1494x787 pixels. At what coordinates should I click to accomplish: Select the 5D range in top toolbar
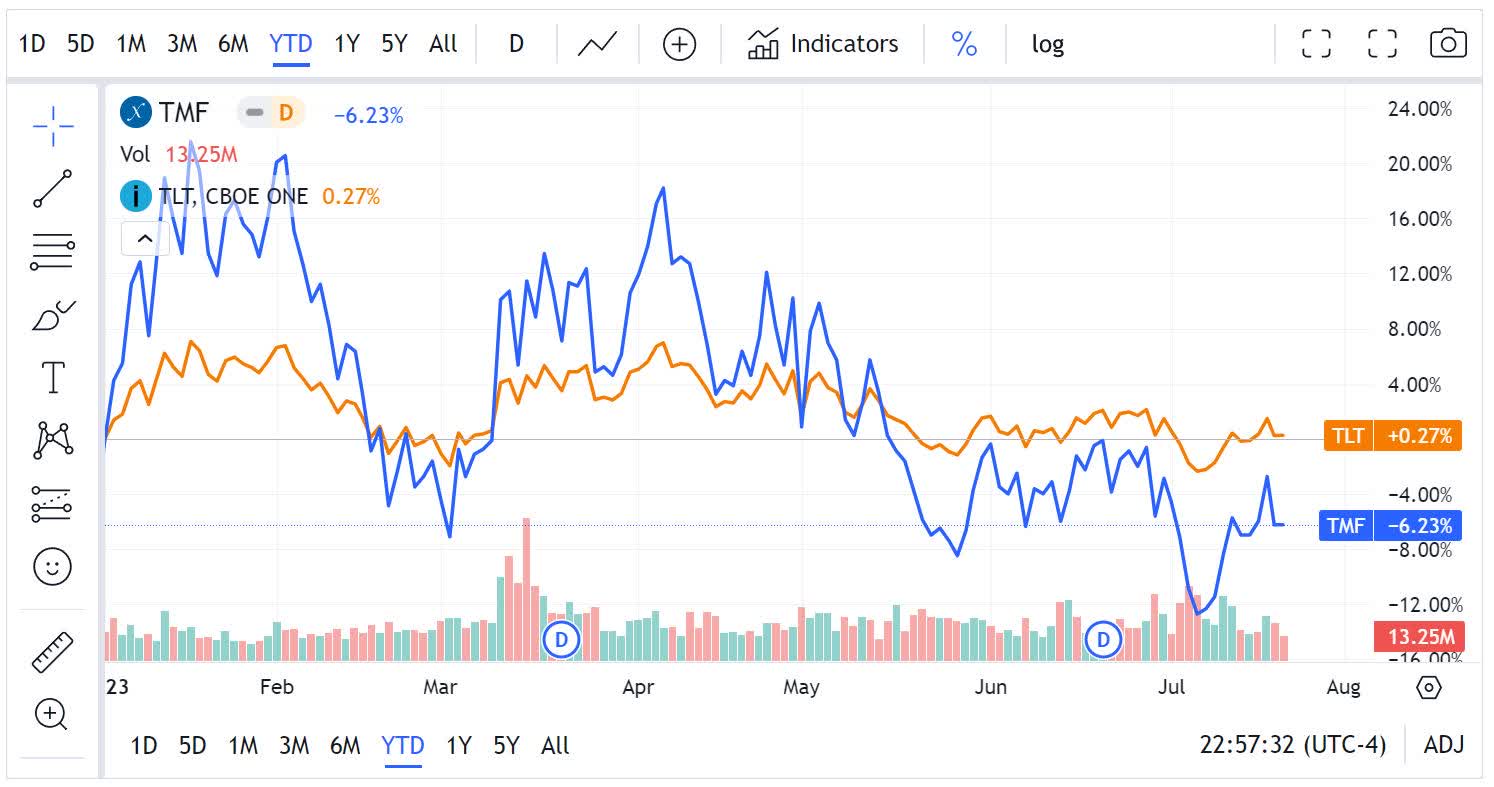pos(80,44)
